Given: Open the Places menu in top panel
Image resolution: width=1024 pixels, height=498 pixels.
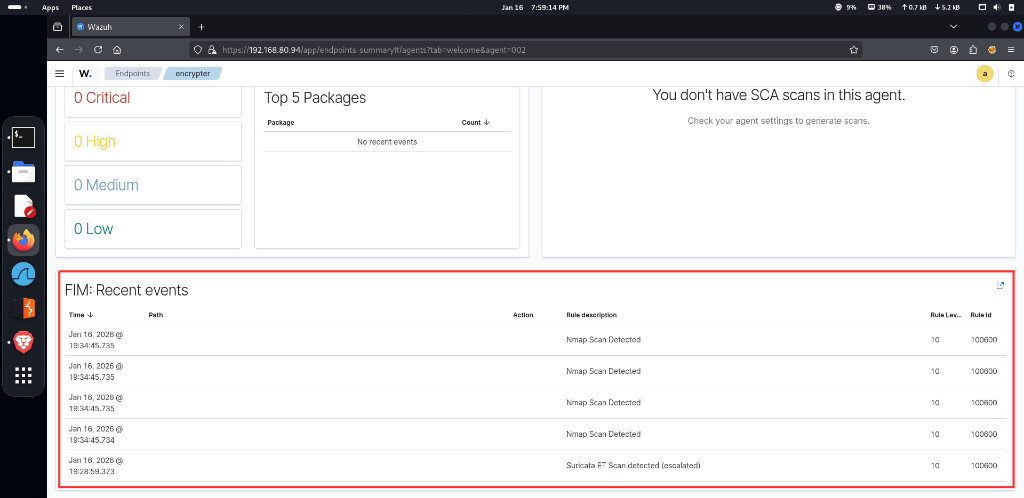Looking at the screenshot, I should [x=82, y=7].
